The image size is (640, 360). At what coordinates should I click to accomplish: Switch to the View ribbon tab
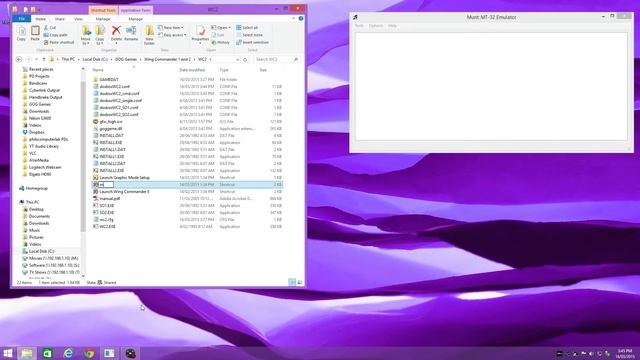(x=78, y=19)
